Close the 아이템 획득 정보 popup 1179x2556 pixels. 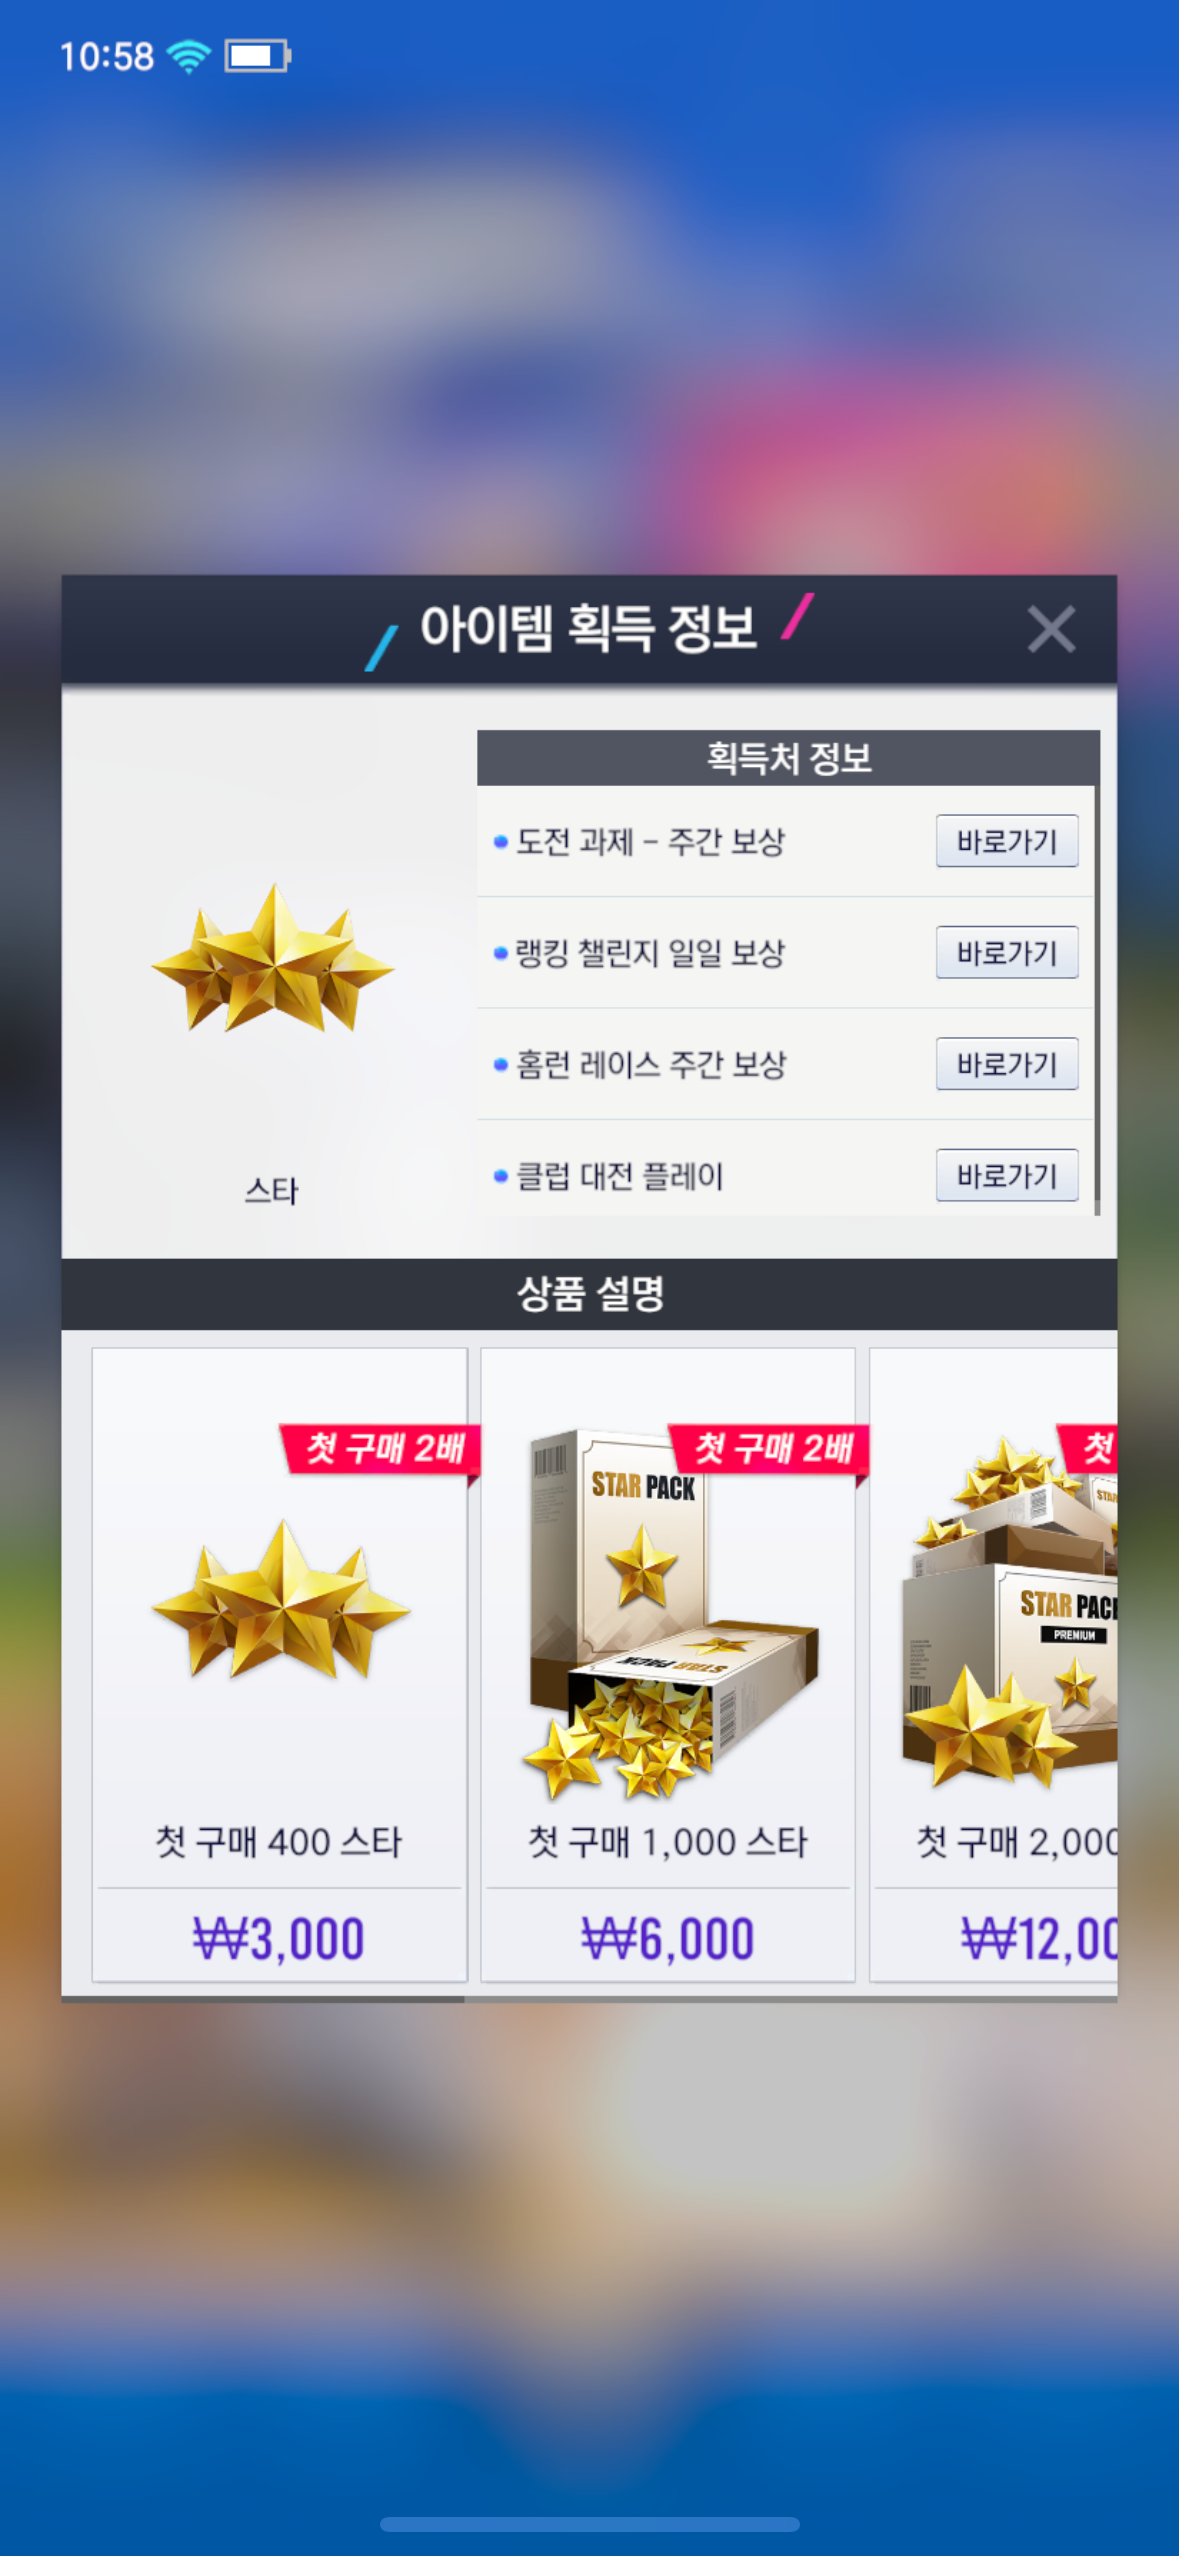tap(1051, 630)
